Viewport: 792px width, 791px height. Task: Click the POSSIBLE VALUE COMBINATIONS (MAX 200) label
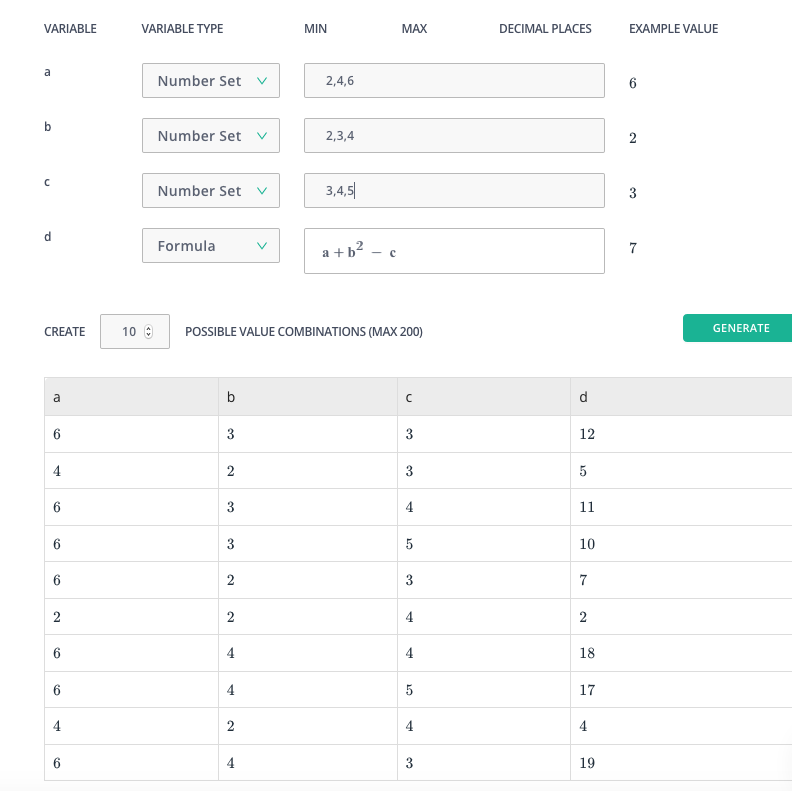[x=304, y=332]
